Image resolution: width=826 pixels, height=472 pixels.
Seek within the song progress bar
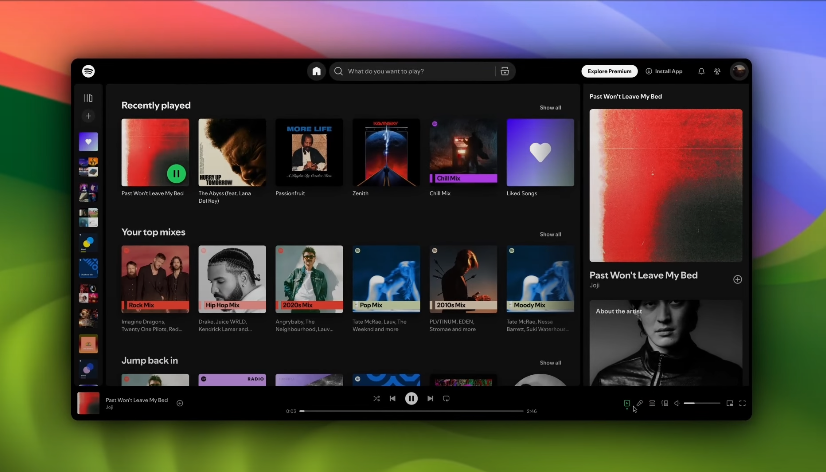[x=411, y=411]
